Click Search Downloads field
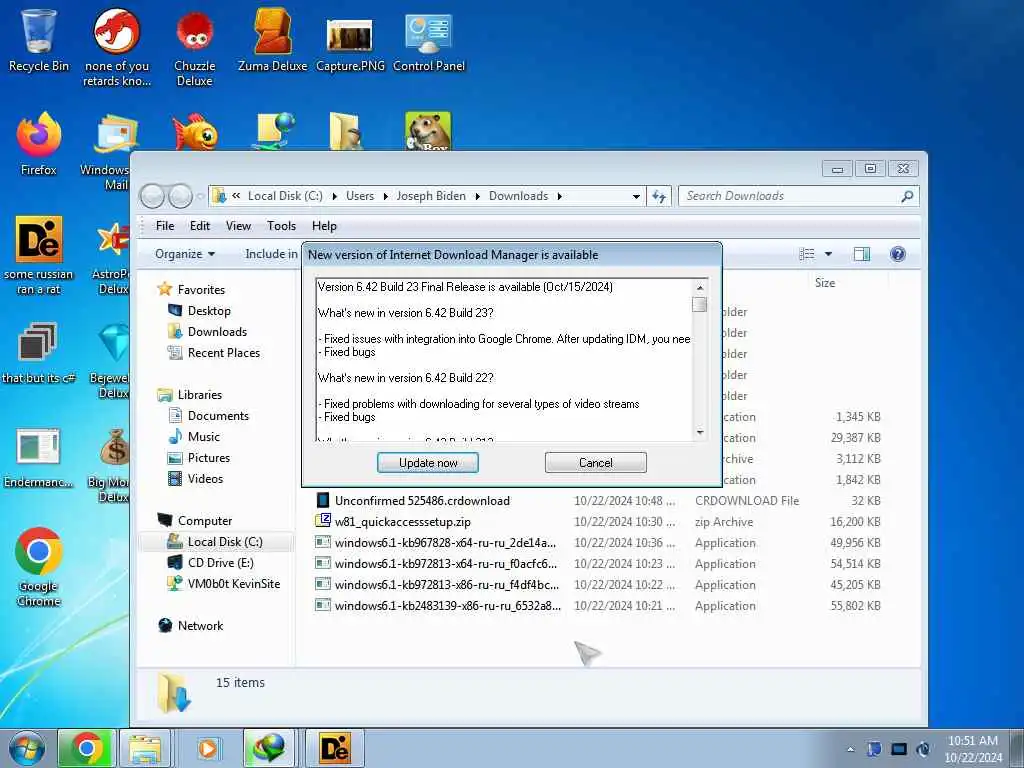The height and width of the screenshot is (768, 1024). pos(799,196)
